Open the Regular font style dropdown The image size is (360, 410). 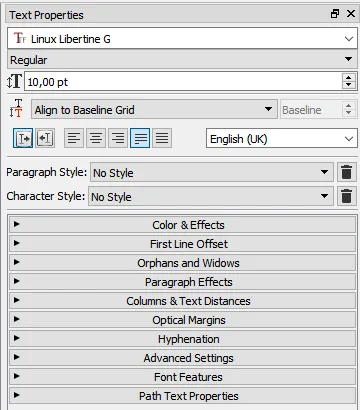(182, 60)
